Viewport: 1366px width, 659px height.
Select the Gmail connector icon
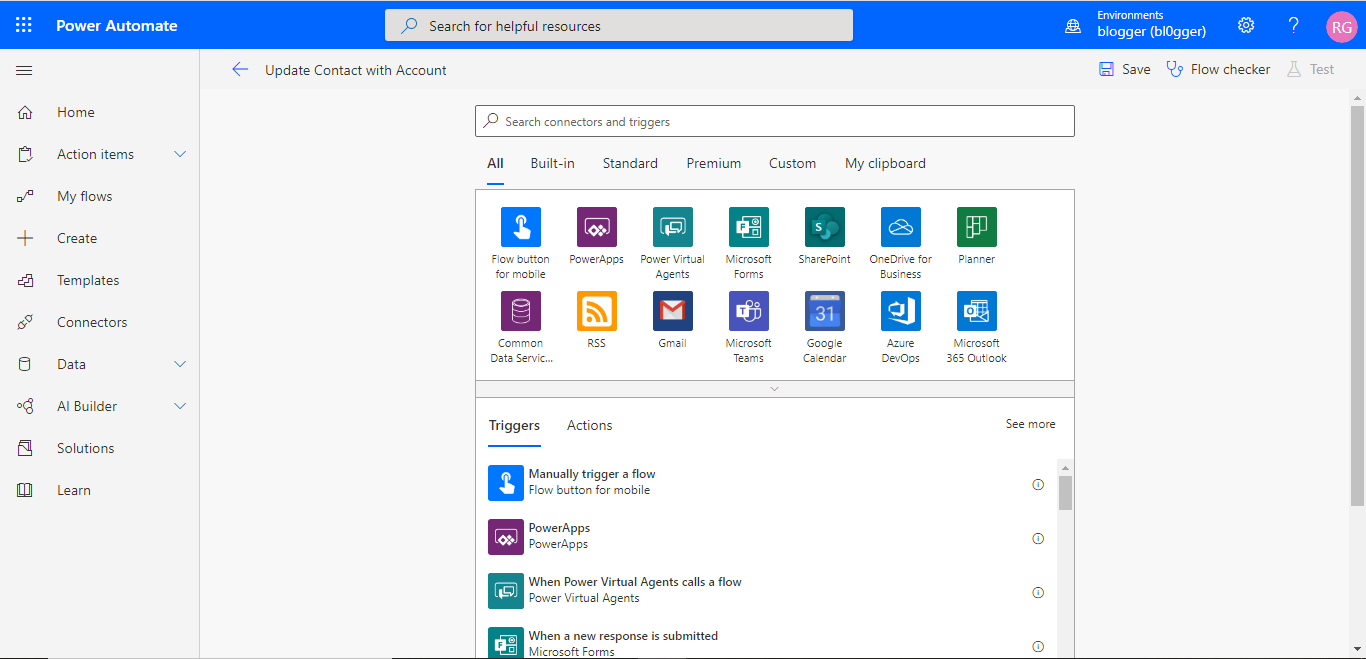point(672,310)
